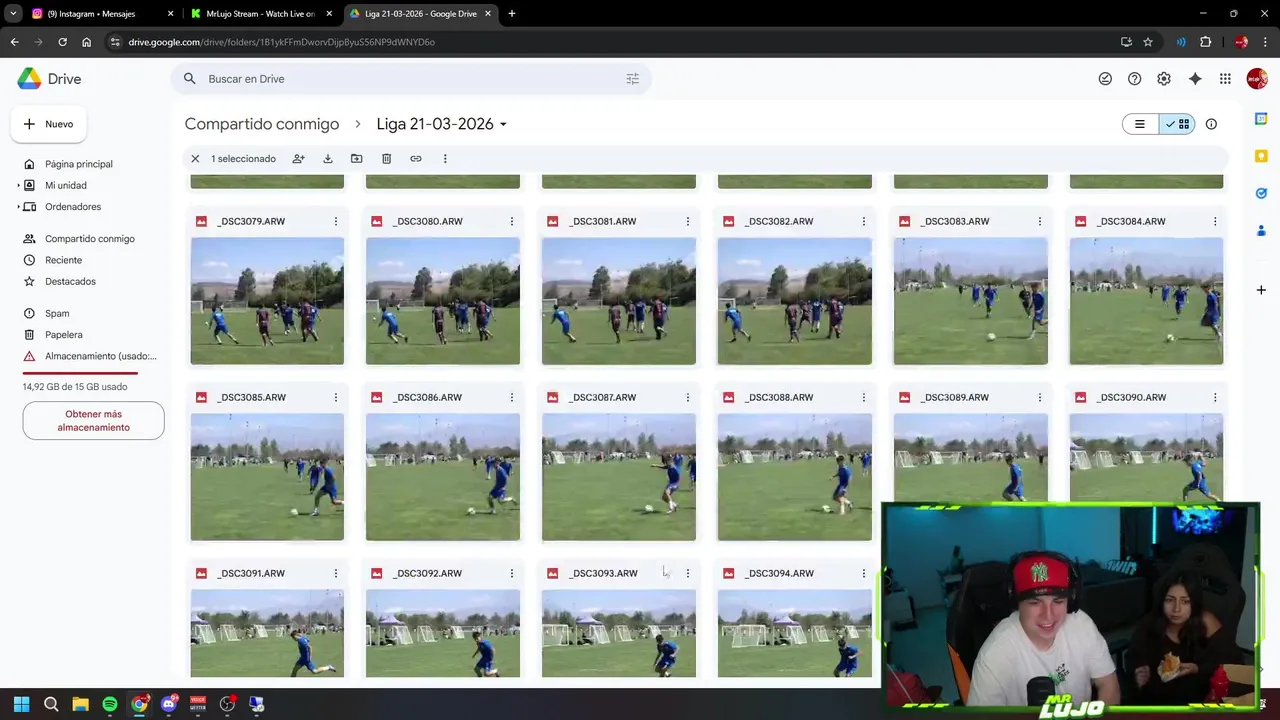Open Contacts side panel icon
1280x720 pixels.
[x=1261, y=230]
